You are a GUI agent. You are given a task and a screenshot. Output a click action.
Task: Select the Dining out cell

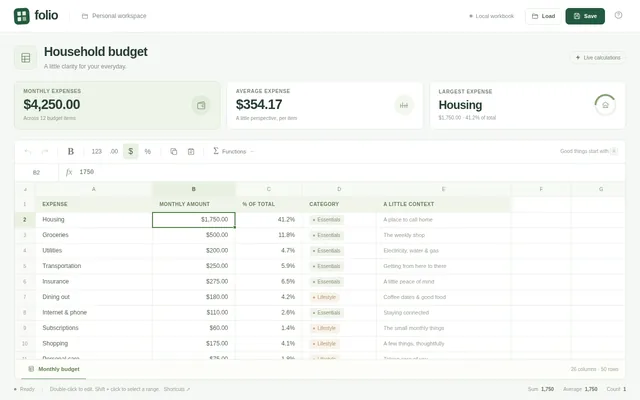pyautogui.click(x=94, y=297)
